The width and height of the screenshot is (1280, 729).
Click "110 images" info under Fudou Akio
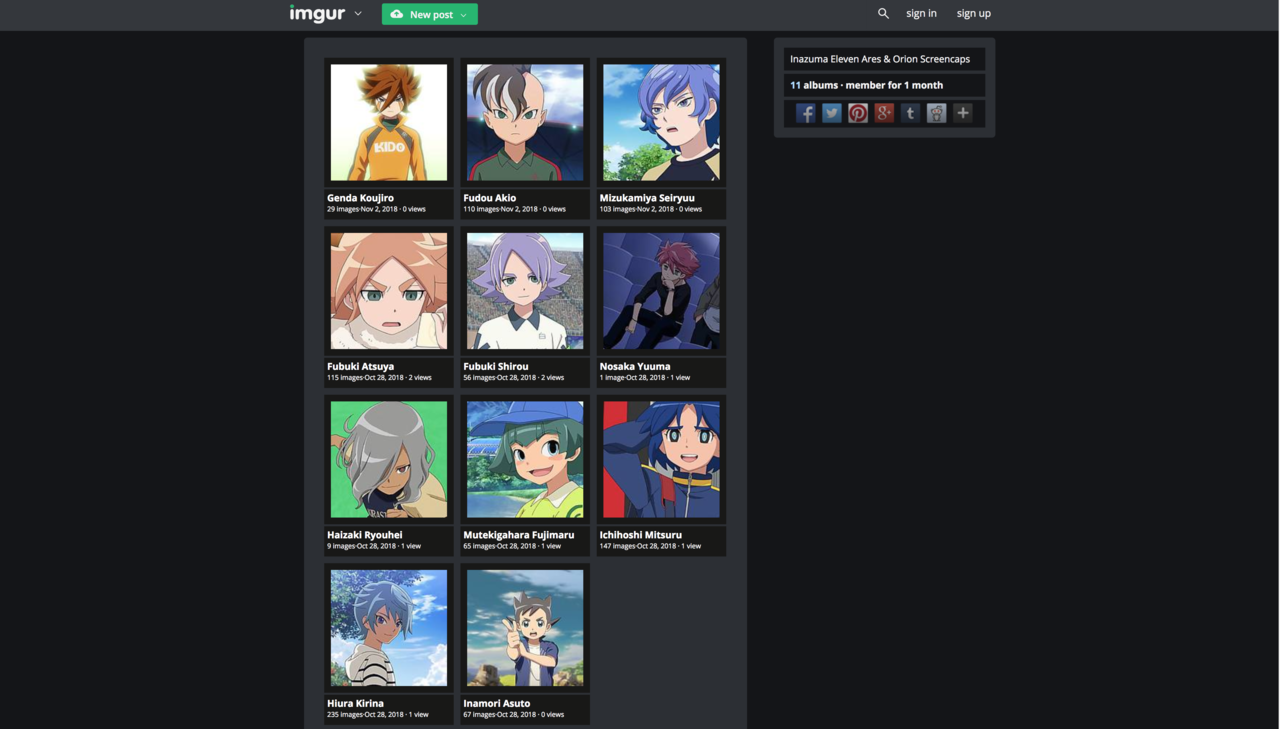pyautogui.click(x=480, y=209)
